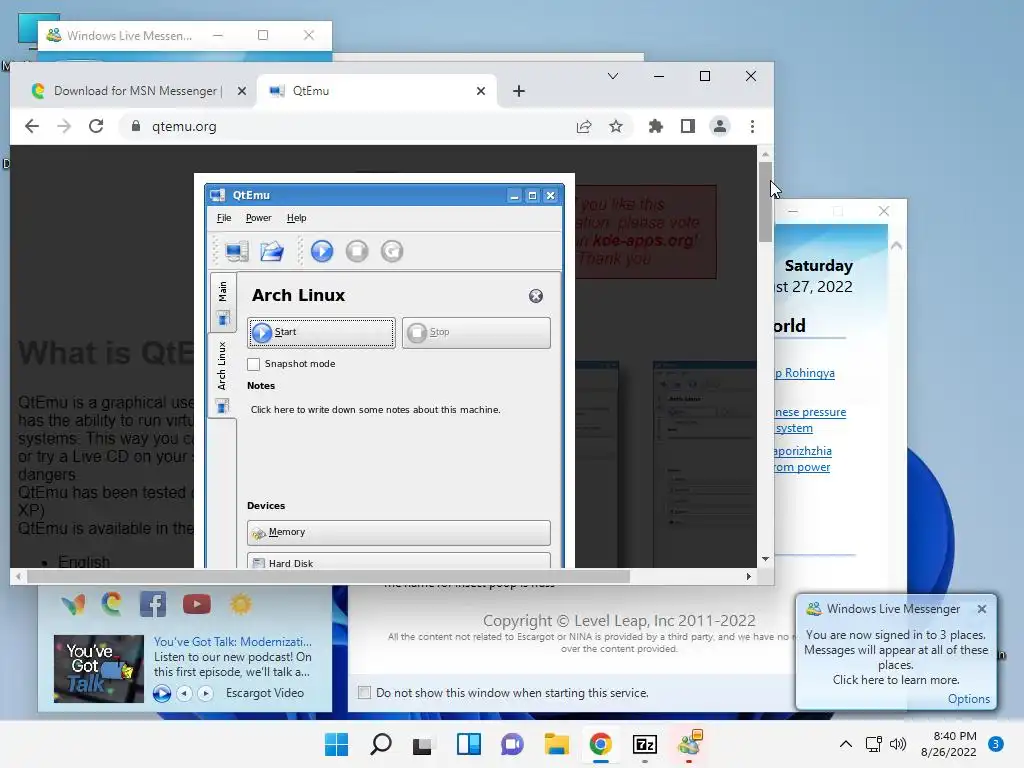Screen dimensions: 1024x768
Task: Switch to the Download for MSN Messenger tab
Action: coord(138,91)
